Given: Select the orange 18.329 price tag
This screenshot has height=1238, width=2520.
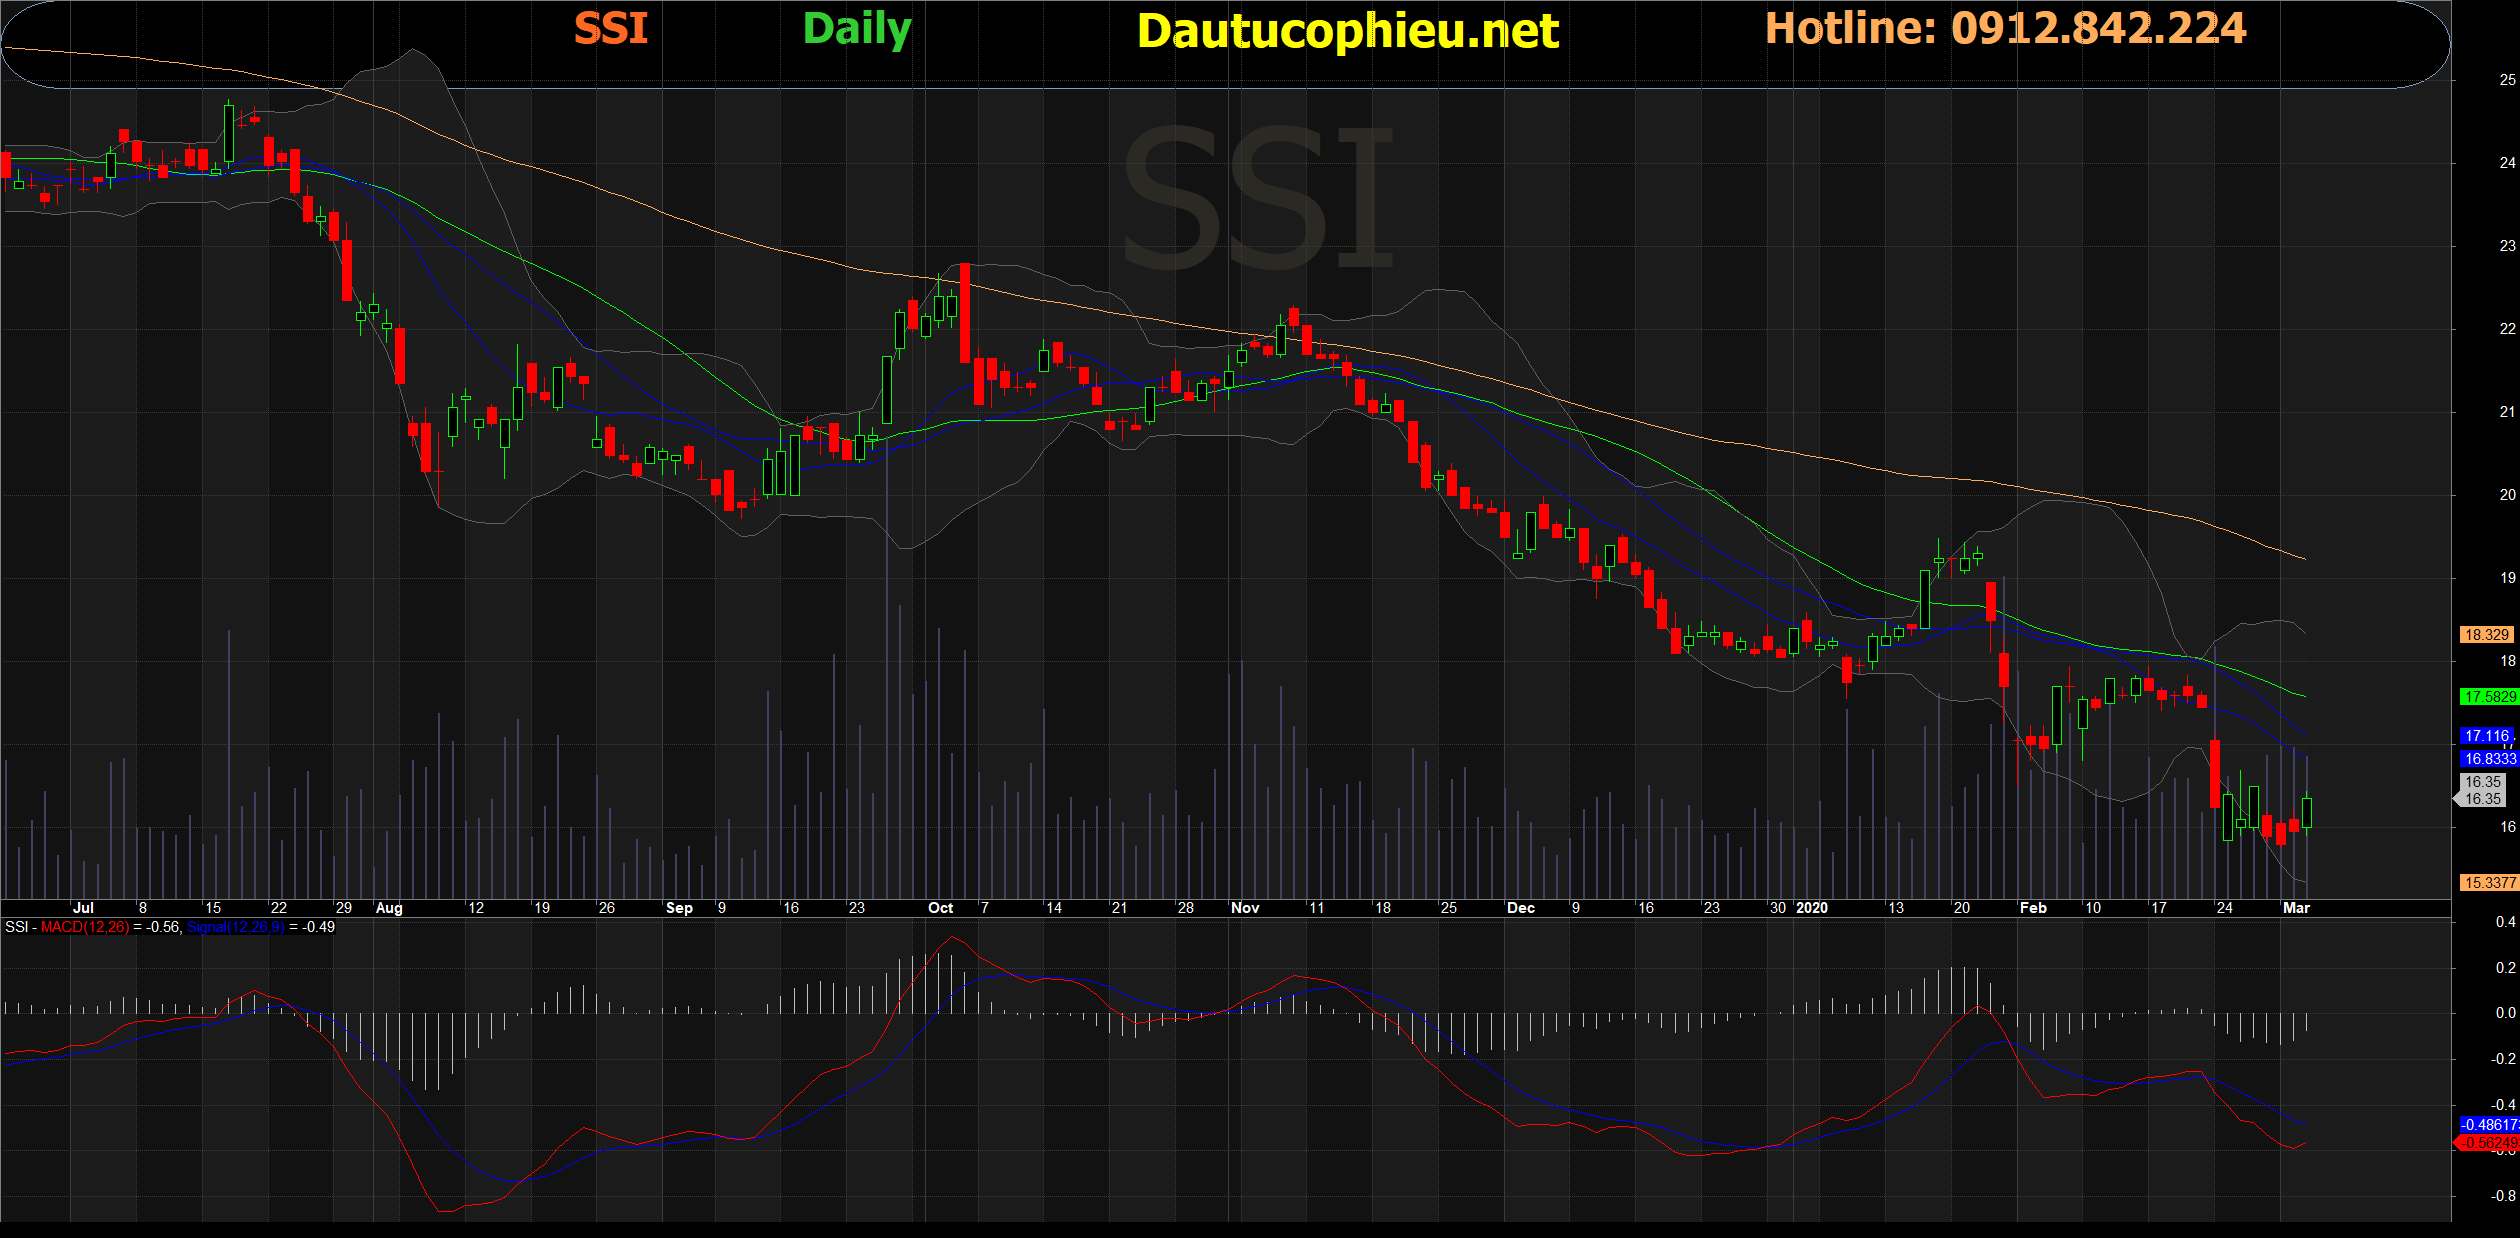Looking at the screenshot, I should pos(2486,635).
